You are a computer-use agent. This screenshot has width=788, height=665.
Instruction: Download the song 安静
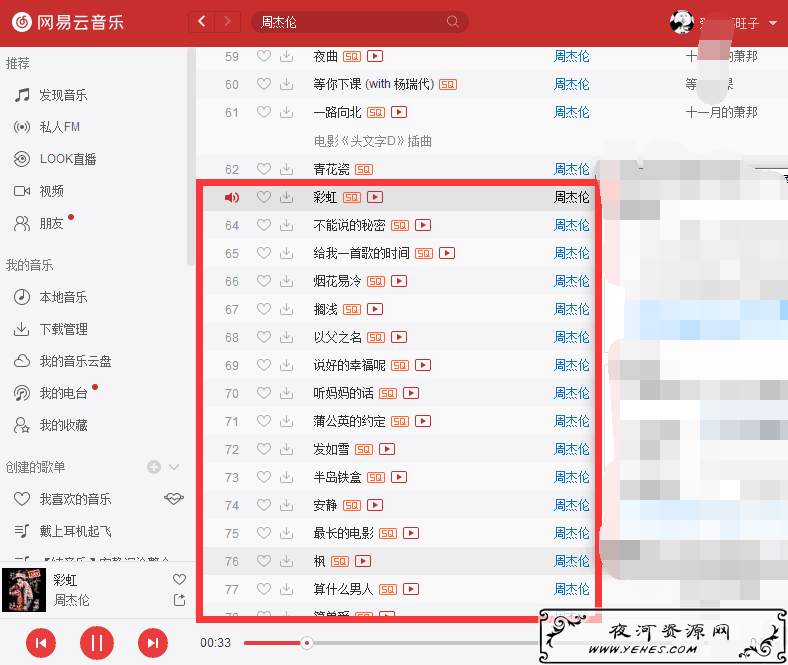pyautogui.click(x=286, y=505)
